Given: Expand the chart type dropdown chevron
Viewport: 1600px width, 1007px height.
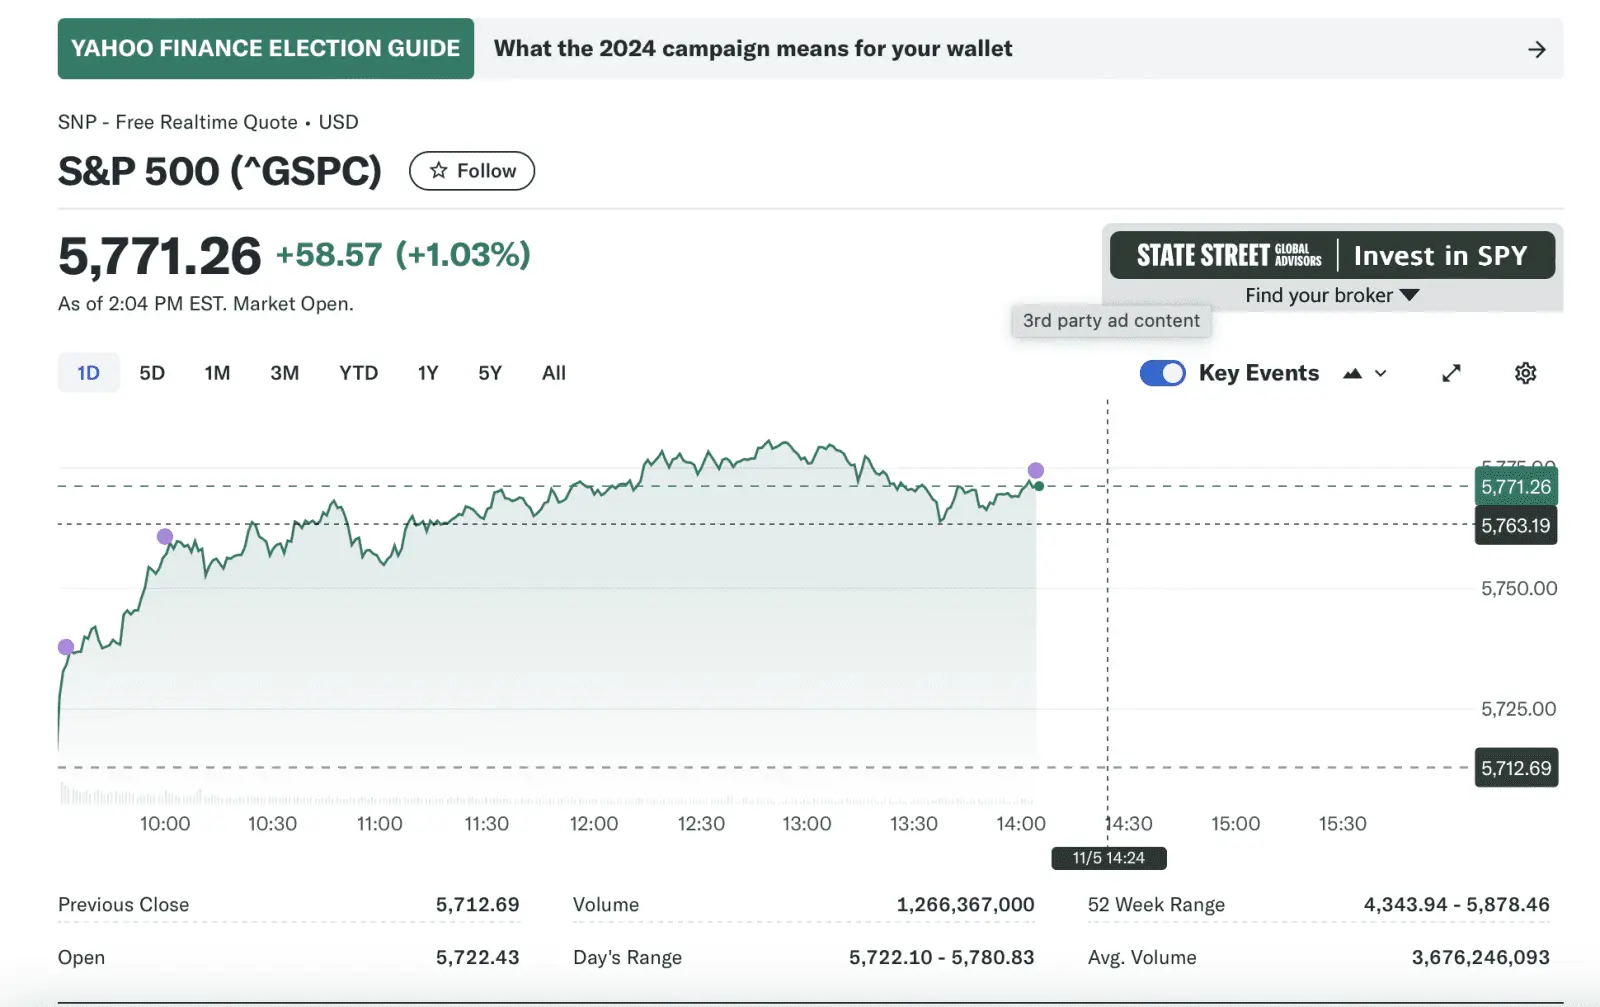Looking at the screenshot, I should coord(1381,373).
